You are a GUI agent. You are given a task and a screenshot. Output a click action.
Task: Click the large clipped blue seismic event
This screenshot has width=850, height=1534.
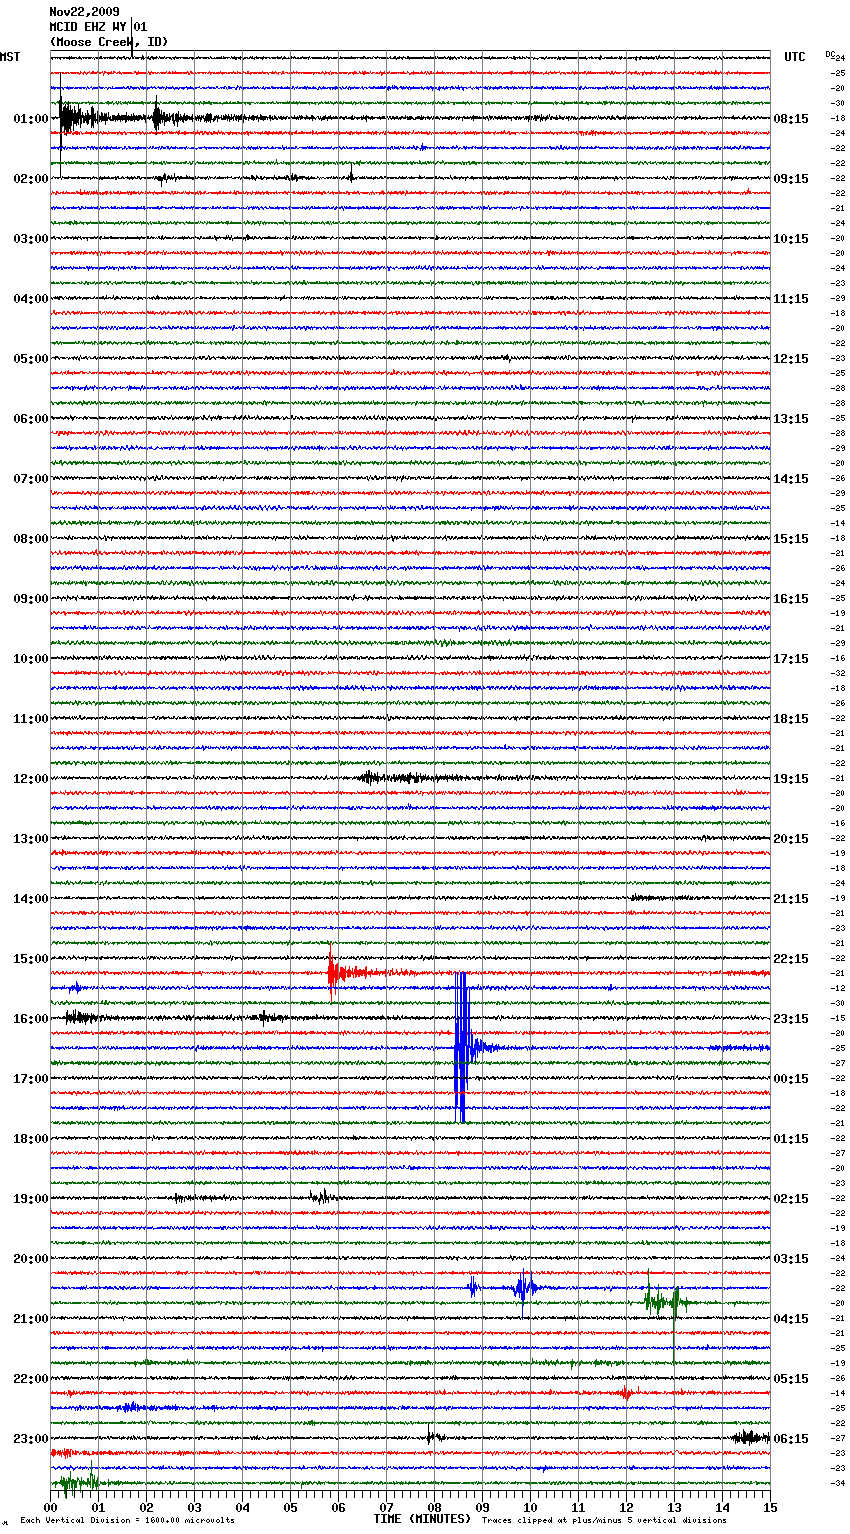[461, 1047]
